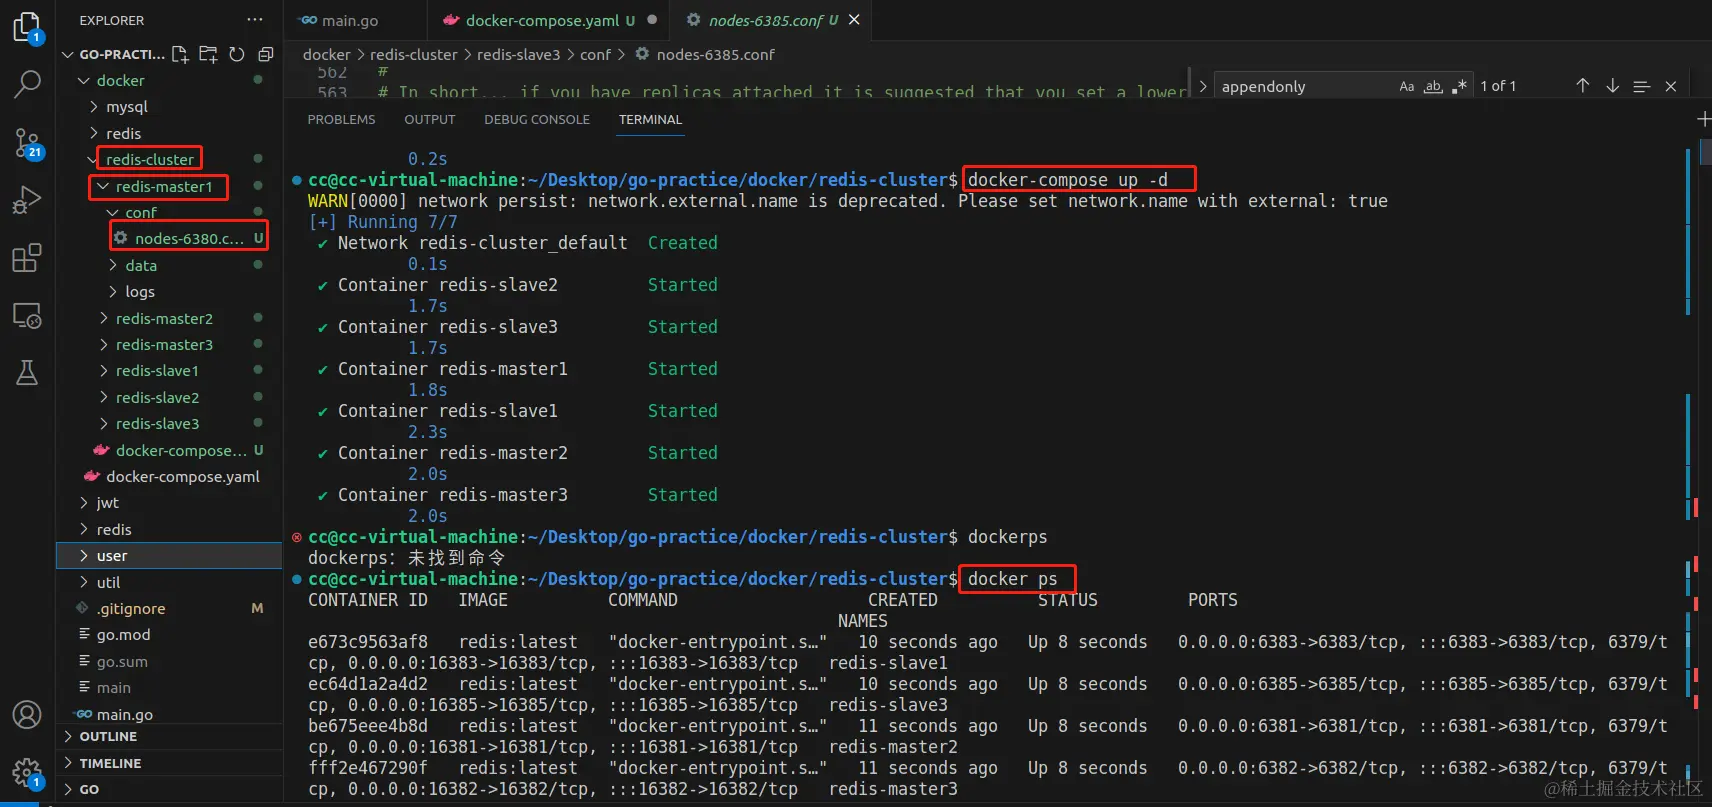
Task: Open the Extensions view
Action: click(x=27, y=258)
